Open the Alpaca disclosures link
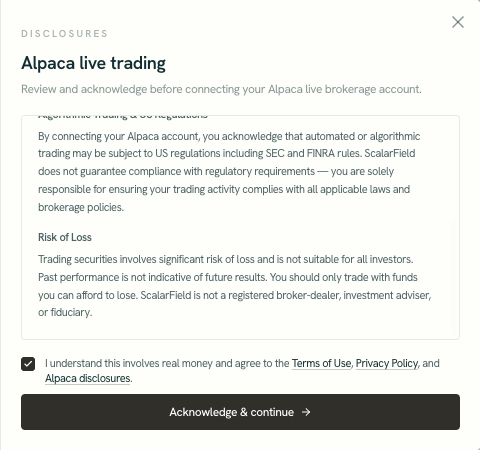This screenshot has width=480, height=450. (x=88, y=378)
